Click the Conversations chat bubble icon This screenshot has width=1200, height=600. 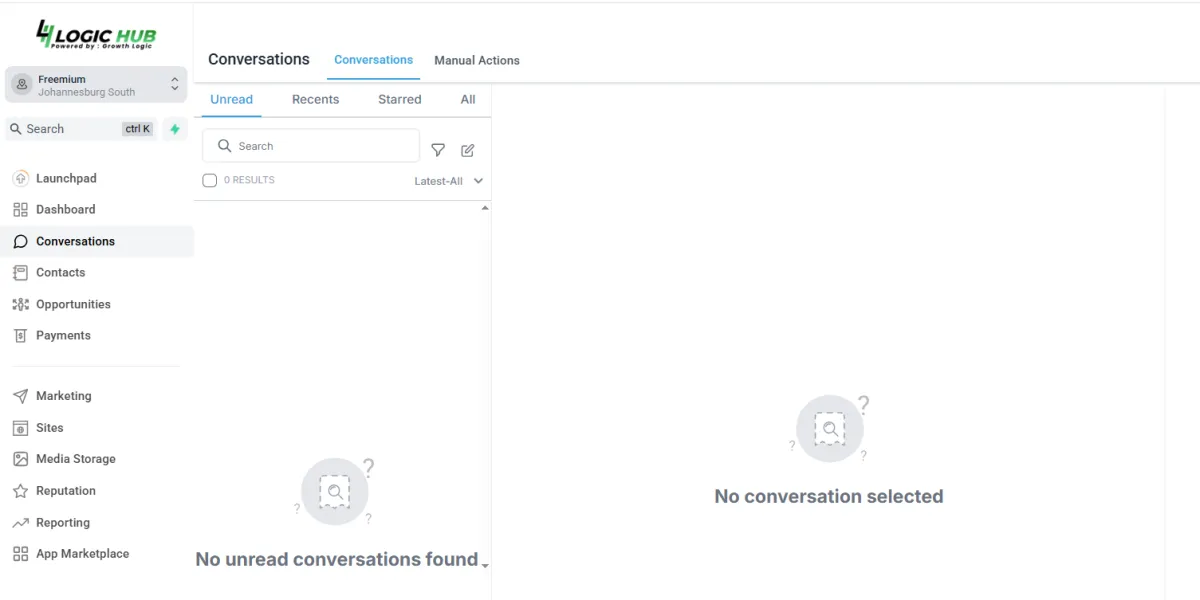click(20, 241)
